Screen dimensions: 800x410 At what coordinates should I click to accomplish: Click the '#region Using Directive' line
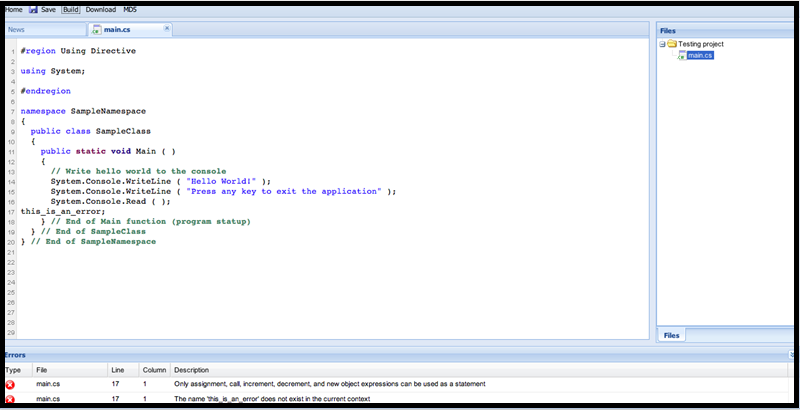coord(78,51)
